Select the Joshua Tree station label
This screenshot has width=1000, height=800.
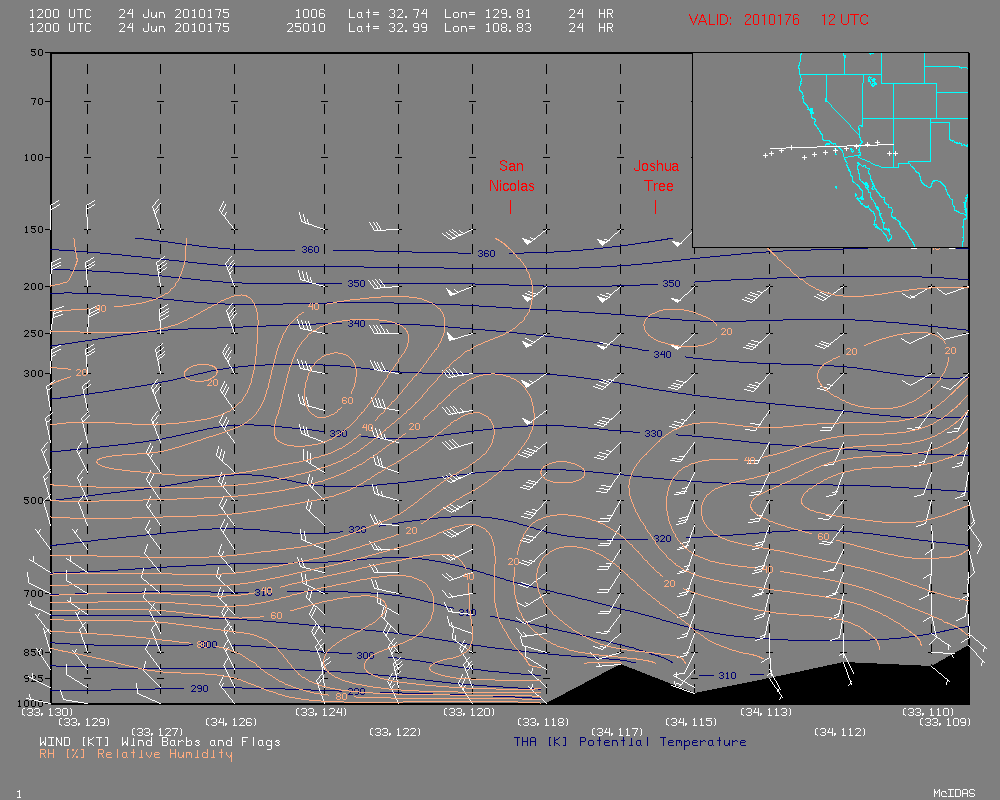[x=656, y=176]
